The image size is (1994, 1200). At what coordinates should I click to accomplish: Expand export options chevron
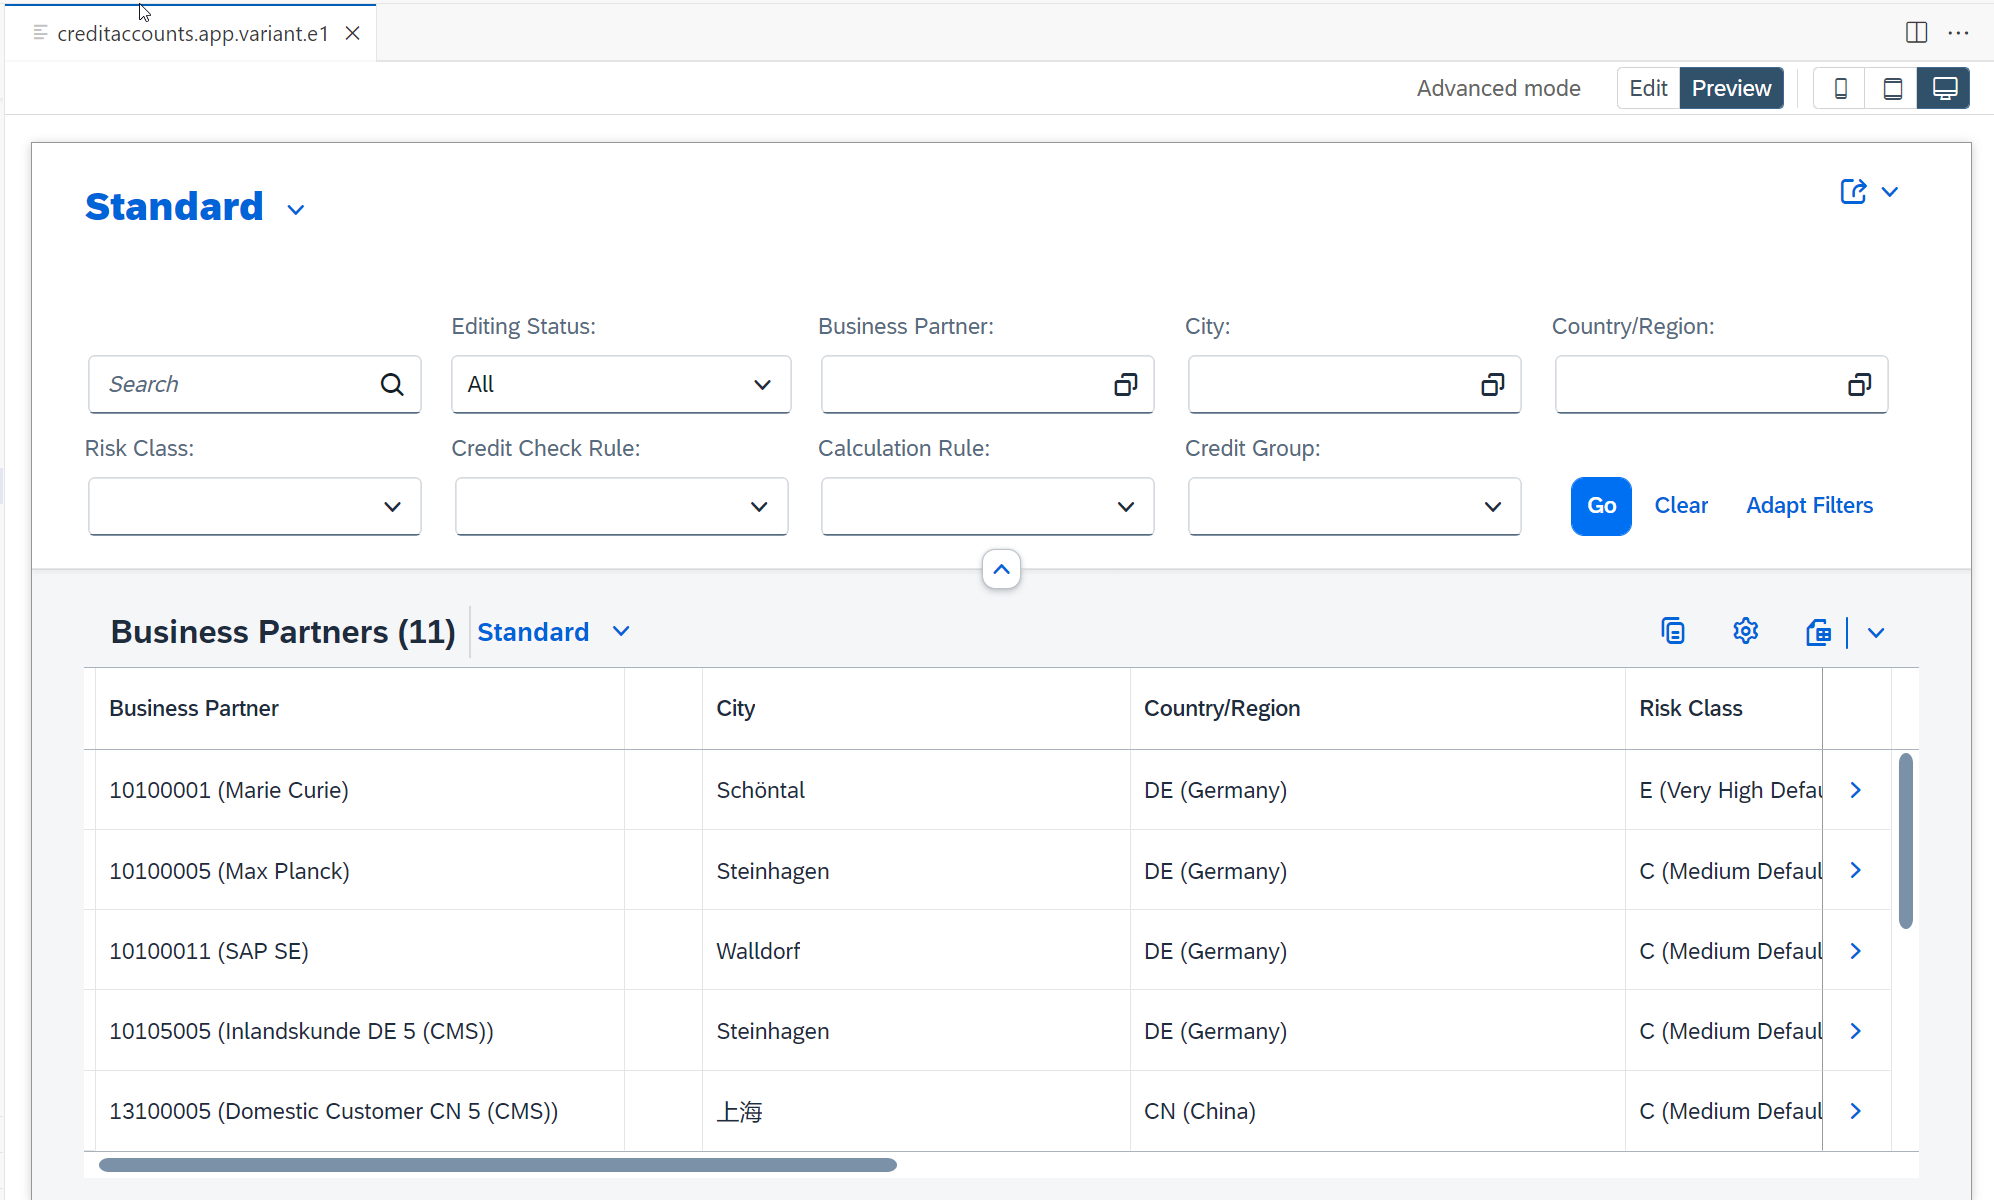tap(1876, 632)
